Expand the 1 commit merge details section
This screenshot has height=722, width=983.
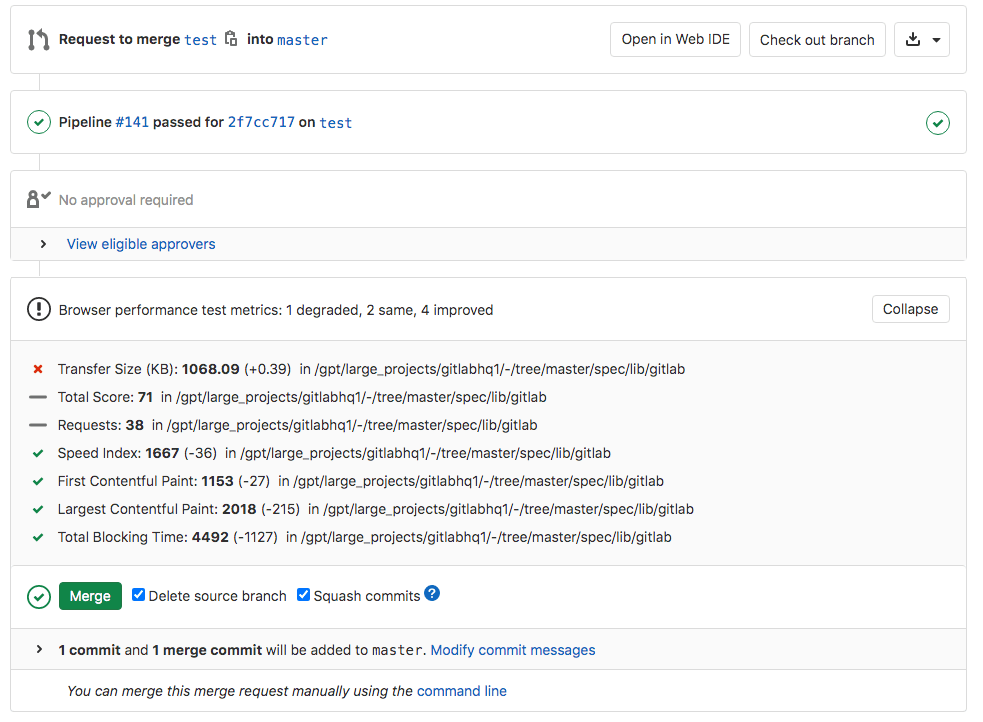click(x=39, y=649)
